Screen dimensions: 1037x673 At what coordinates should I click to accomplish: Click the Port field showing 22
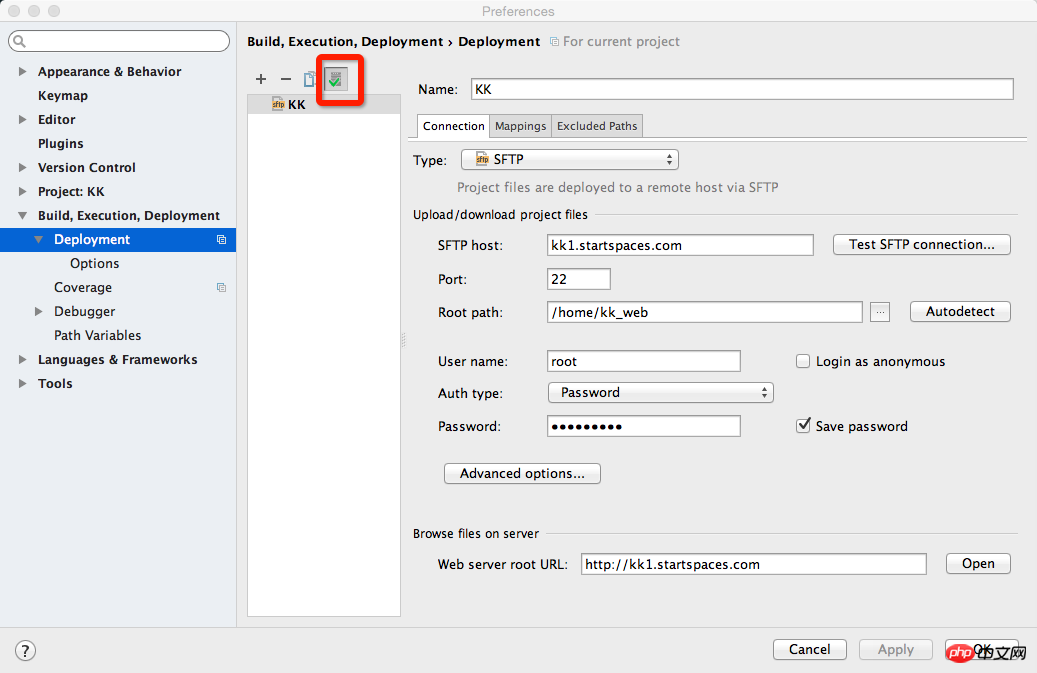click(x=579, y=279)
